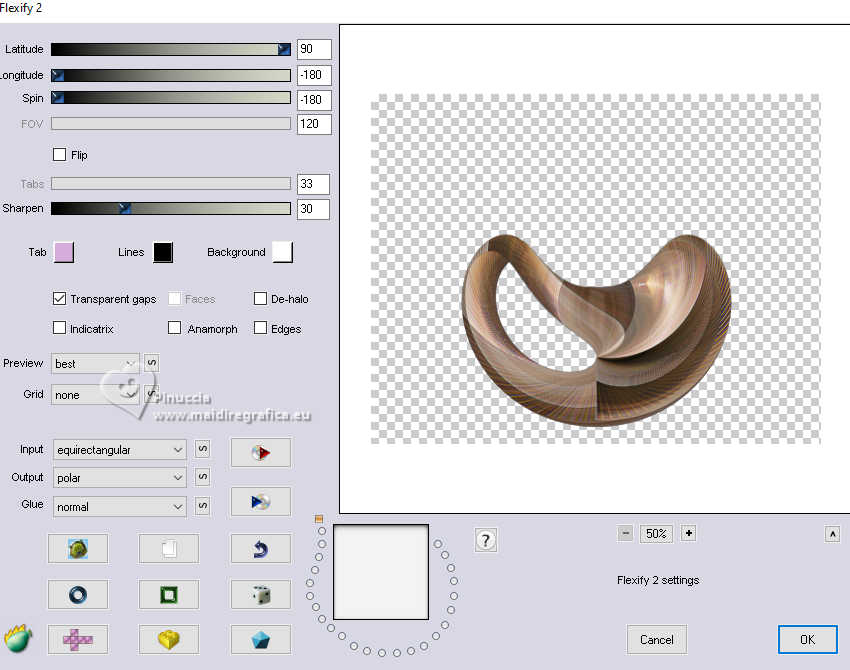Viewport: 850px width, 670px height.
Task: Click the blue undo arrow button
Action: [x=261, y=549]
